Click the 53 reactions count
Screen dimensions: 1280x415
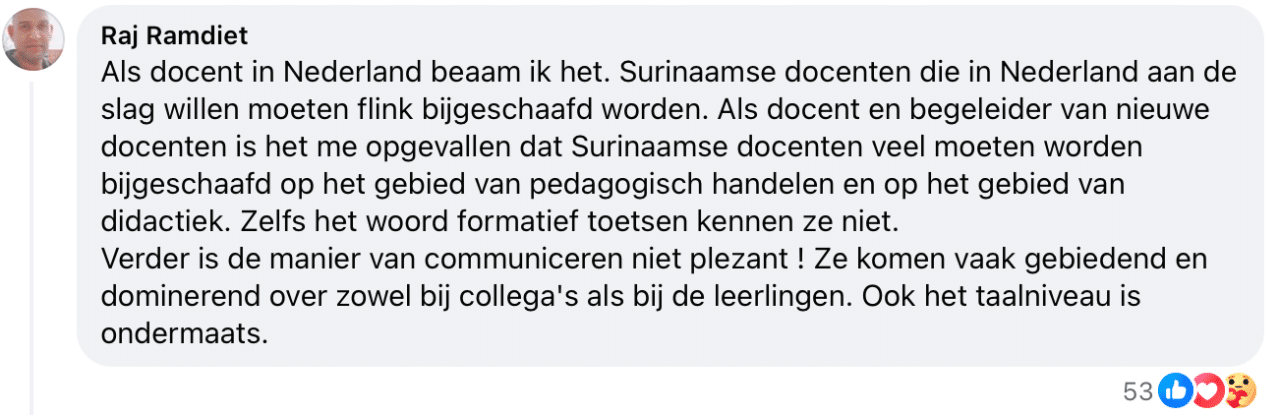(x=1138, y=391)
